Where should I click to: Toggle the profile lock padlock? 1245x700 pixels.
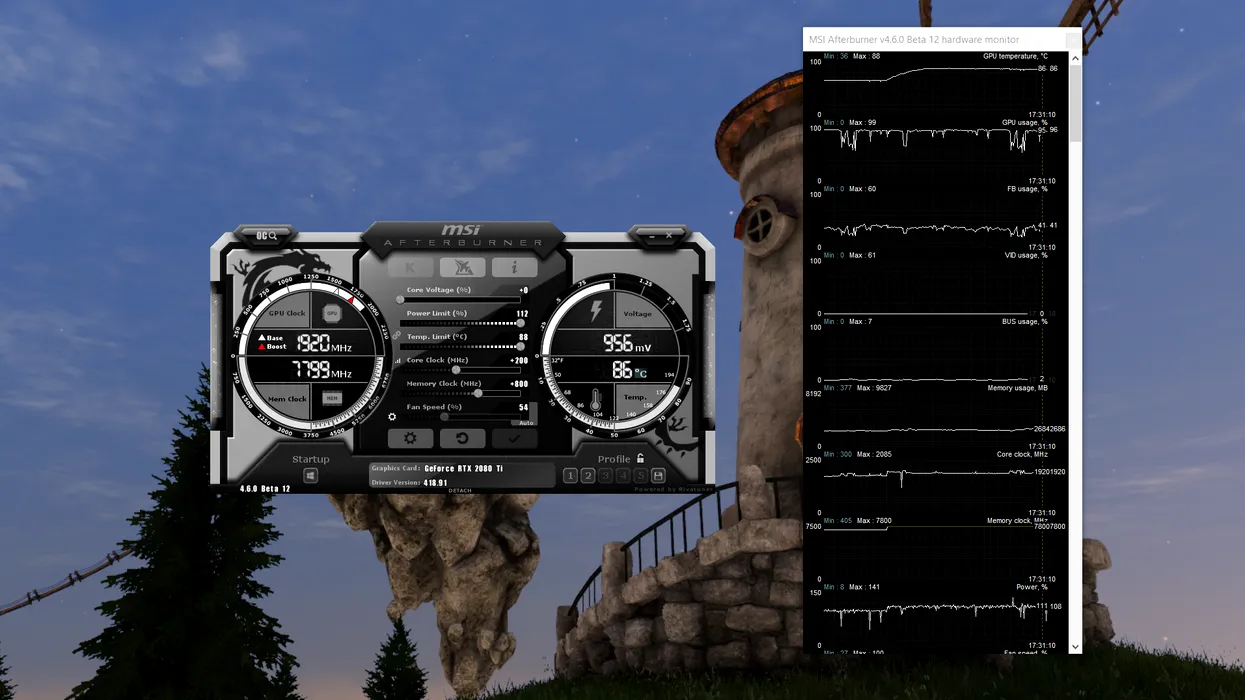[x=641, y=459]
